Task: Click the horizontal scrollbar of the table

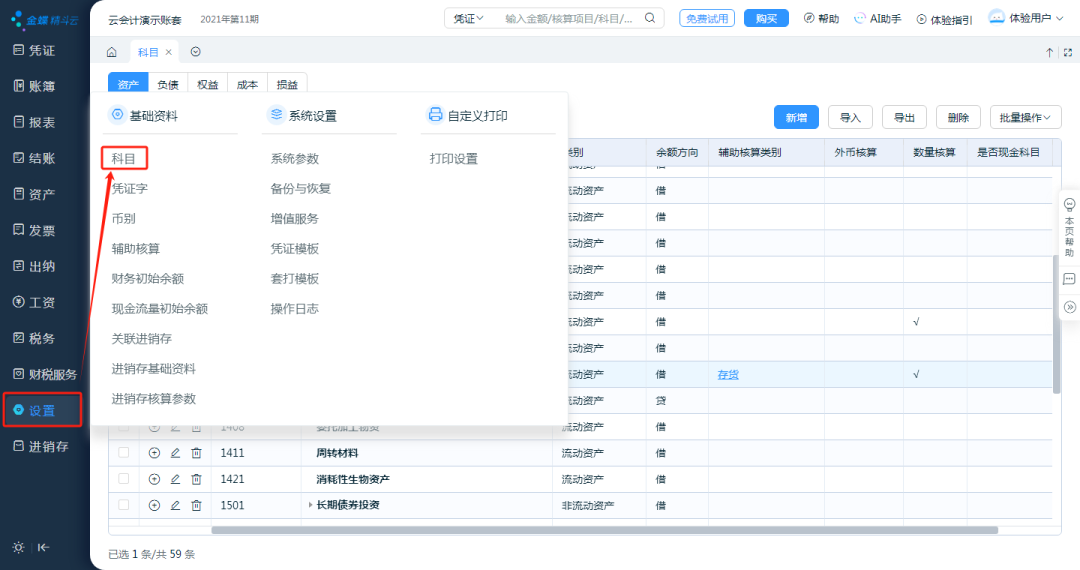Action: [x=604, y=530]
